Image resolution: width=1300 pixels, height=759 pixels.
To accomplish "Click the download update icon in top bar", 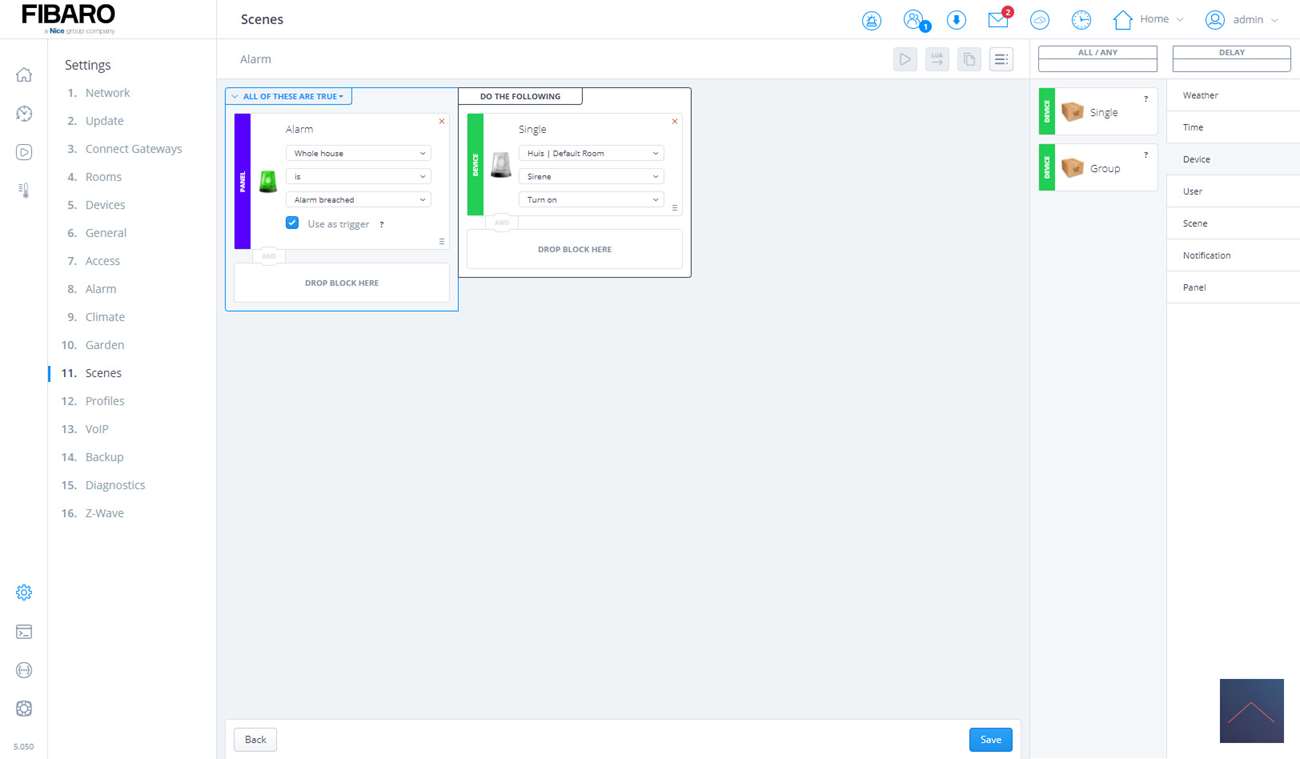I will [x=956, y=20].
